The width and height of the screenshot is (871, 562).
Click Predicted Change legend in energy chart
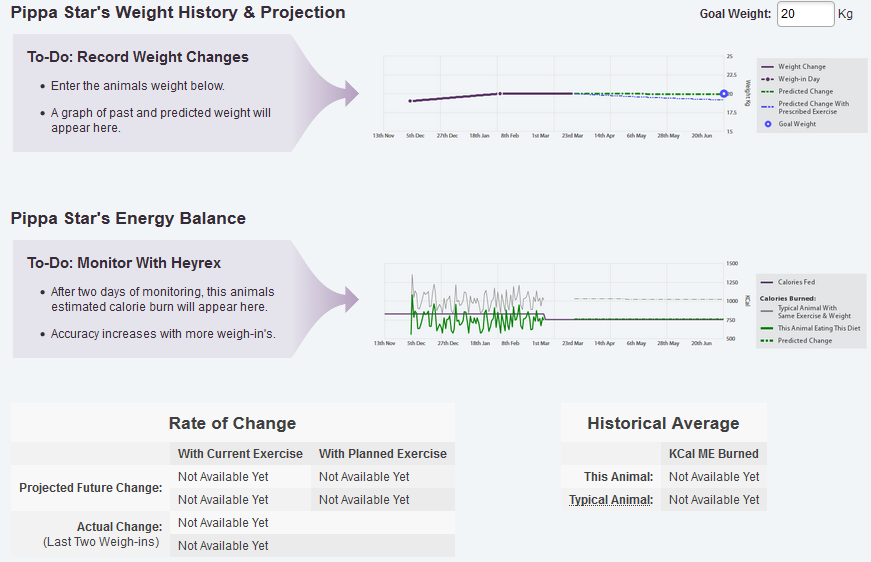tap(805, 340)
